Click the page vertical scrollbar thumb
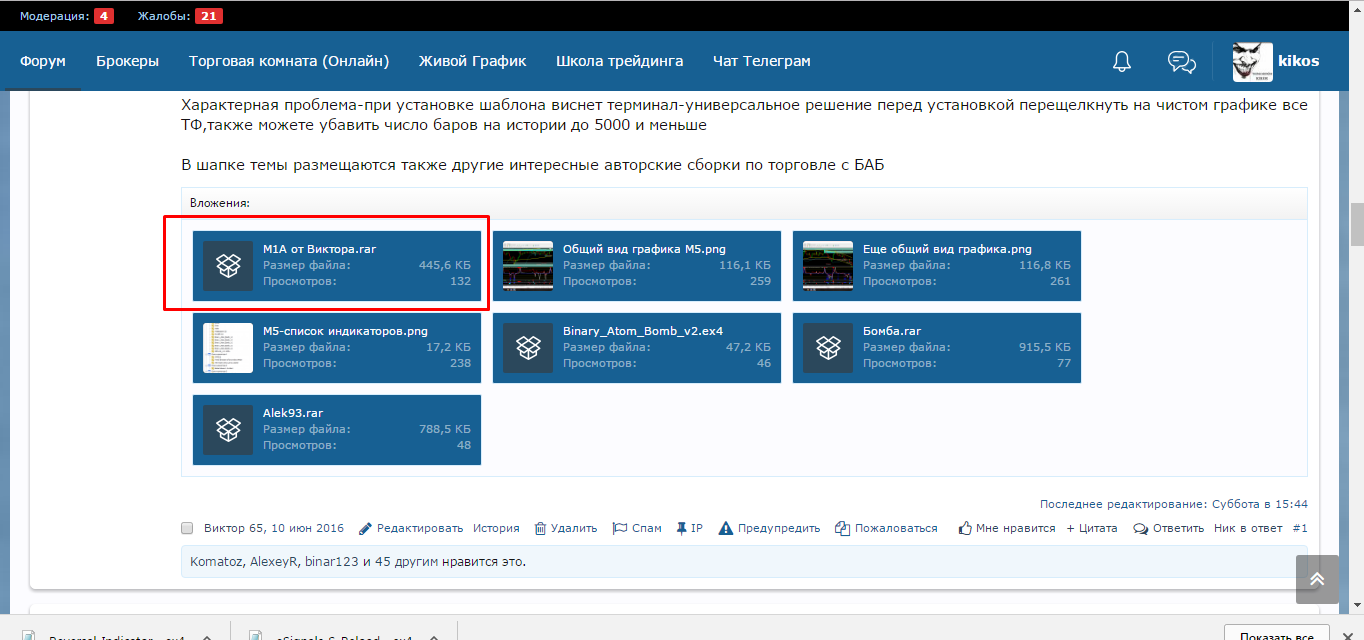 click(1356, 224)
